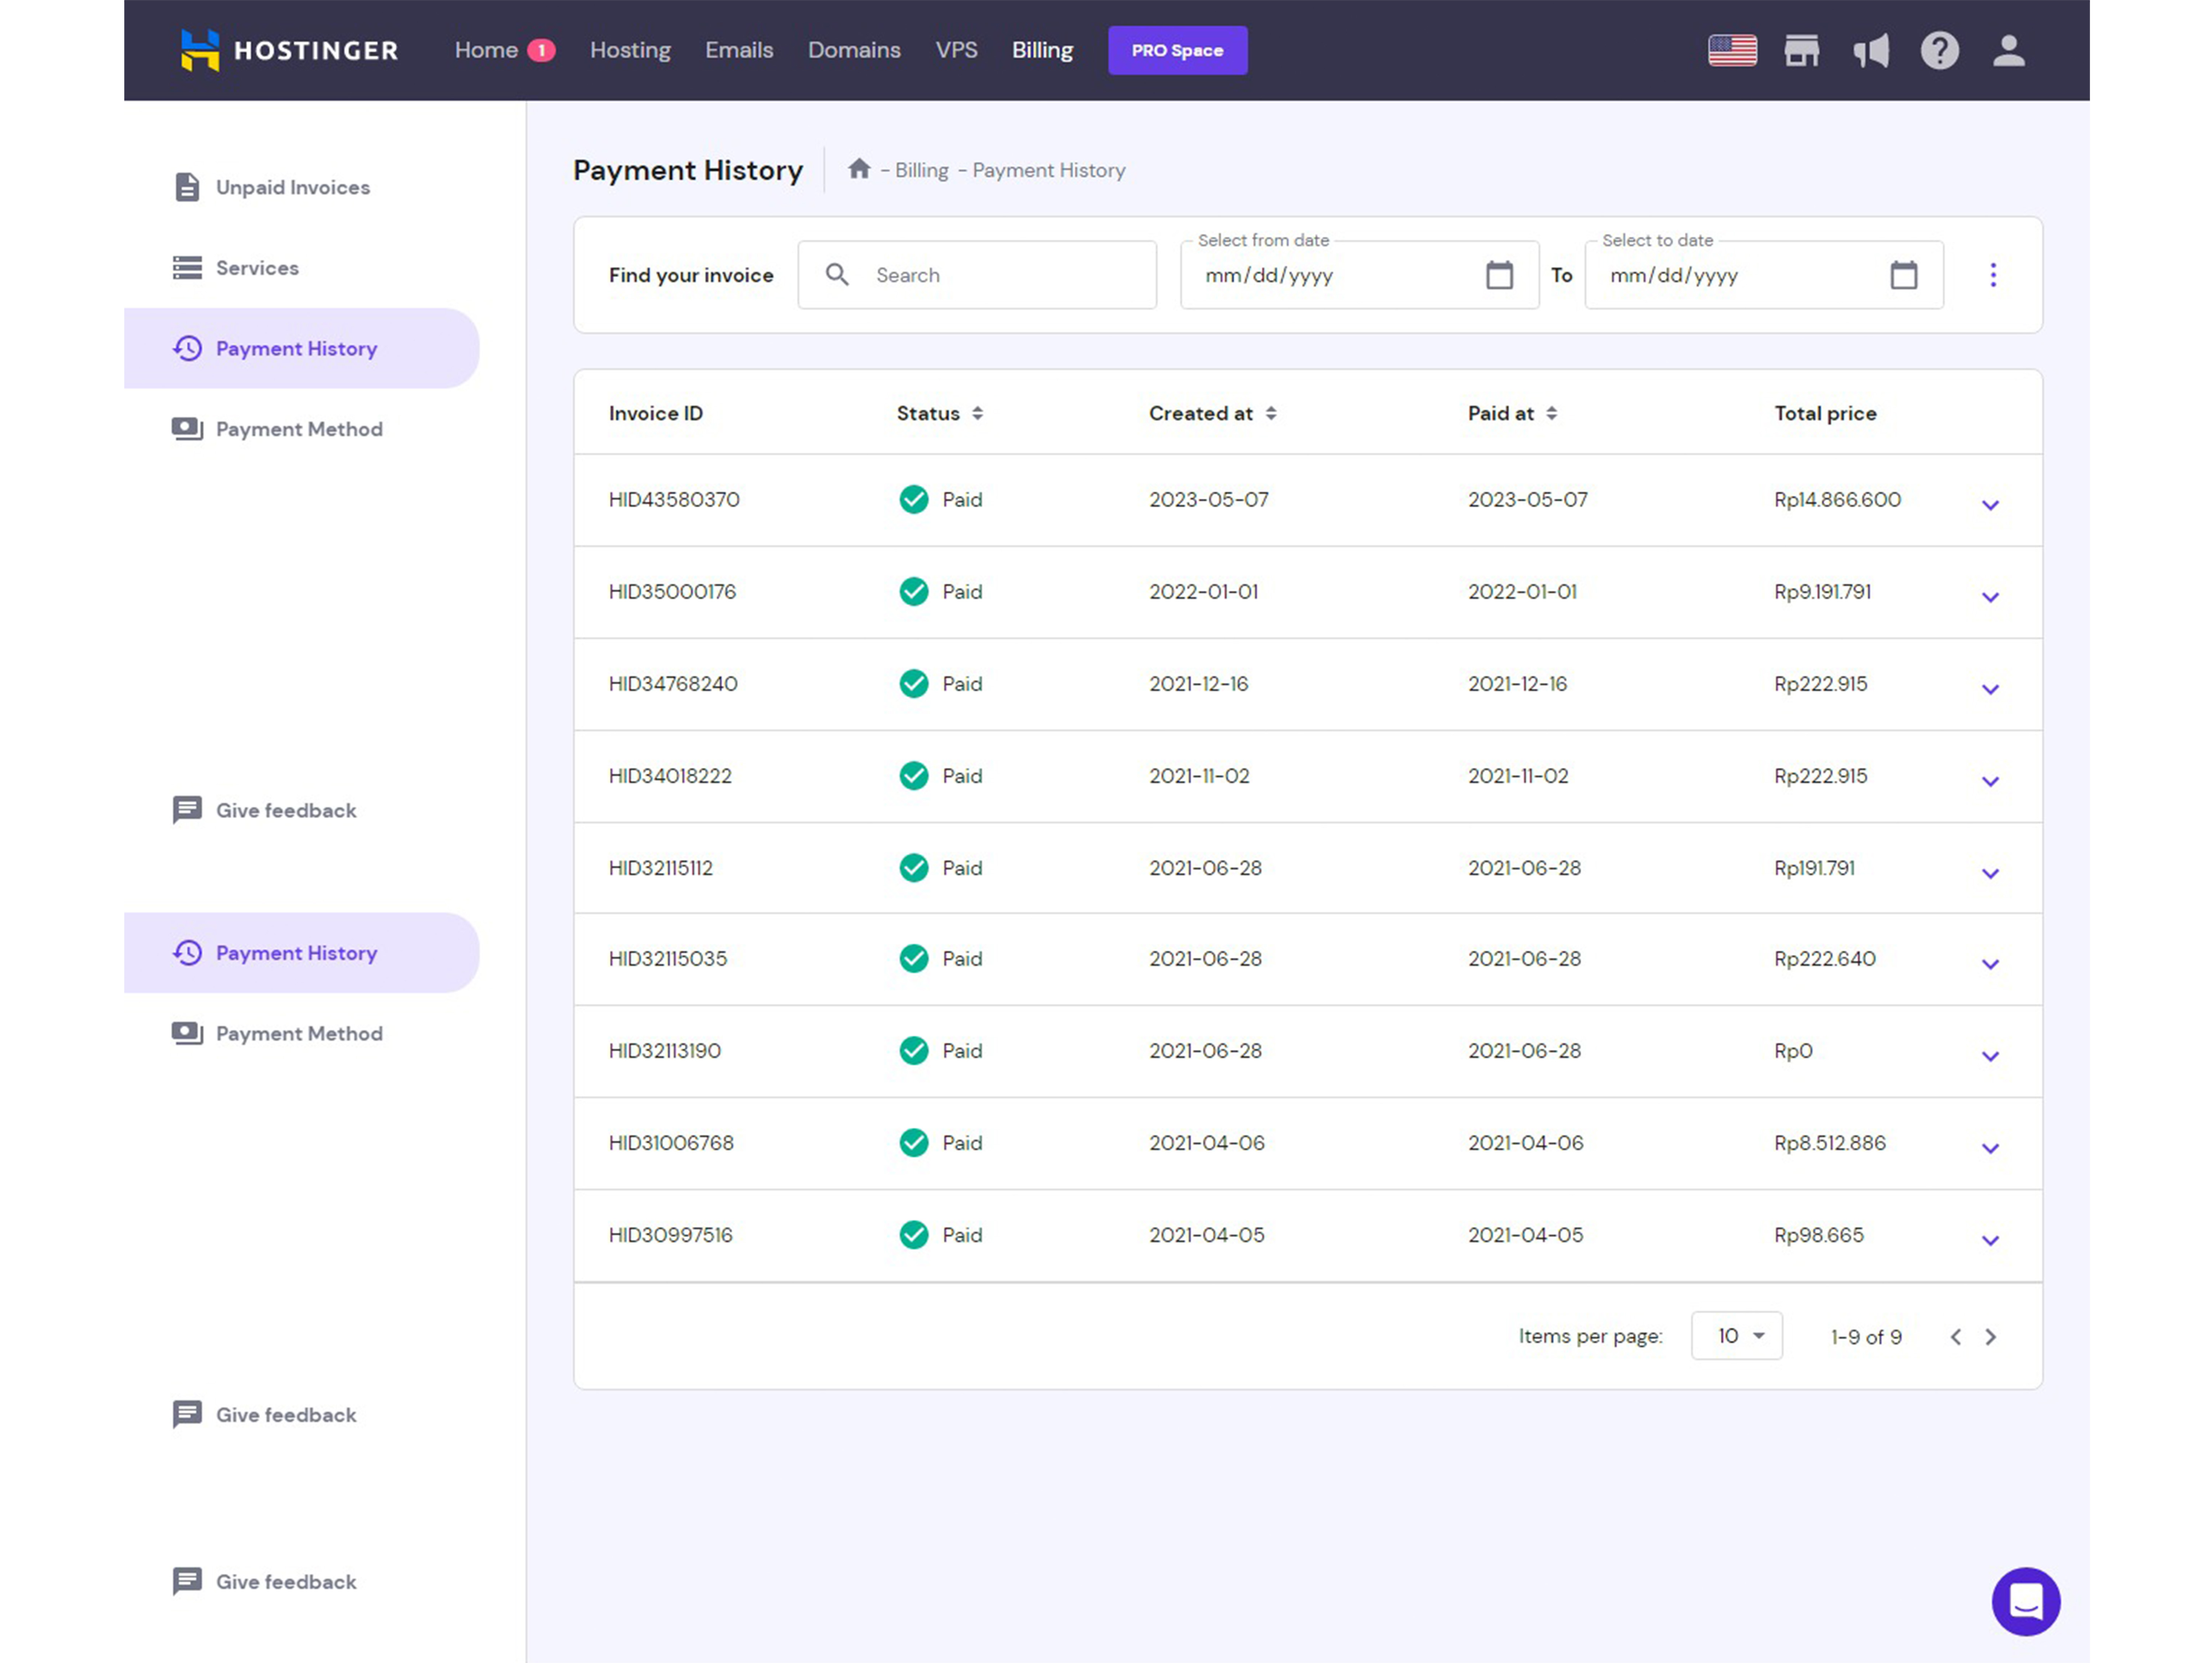
Task: Click invoice ID HID35000176
Action: tap(672, 591)
